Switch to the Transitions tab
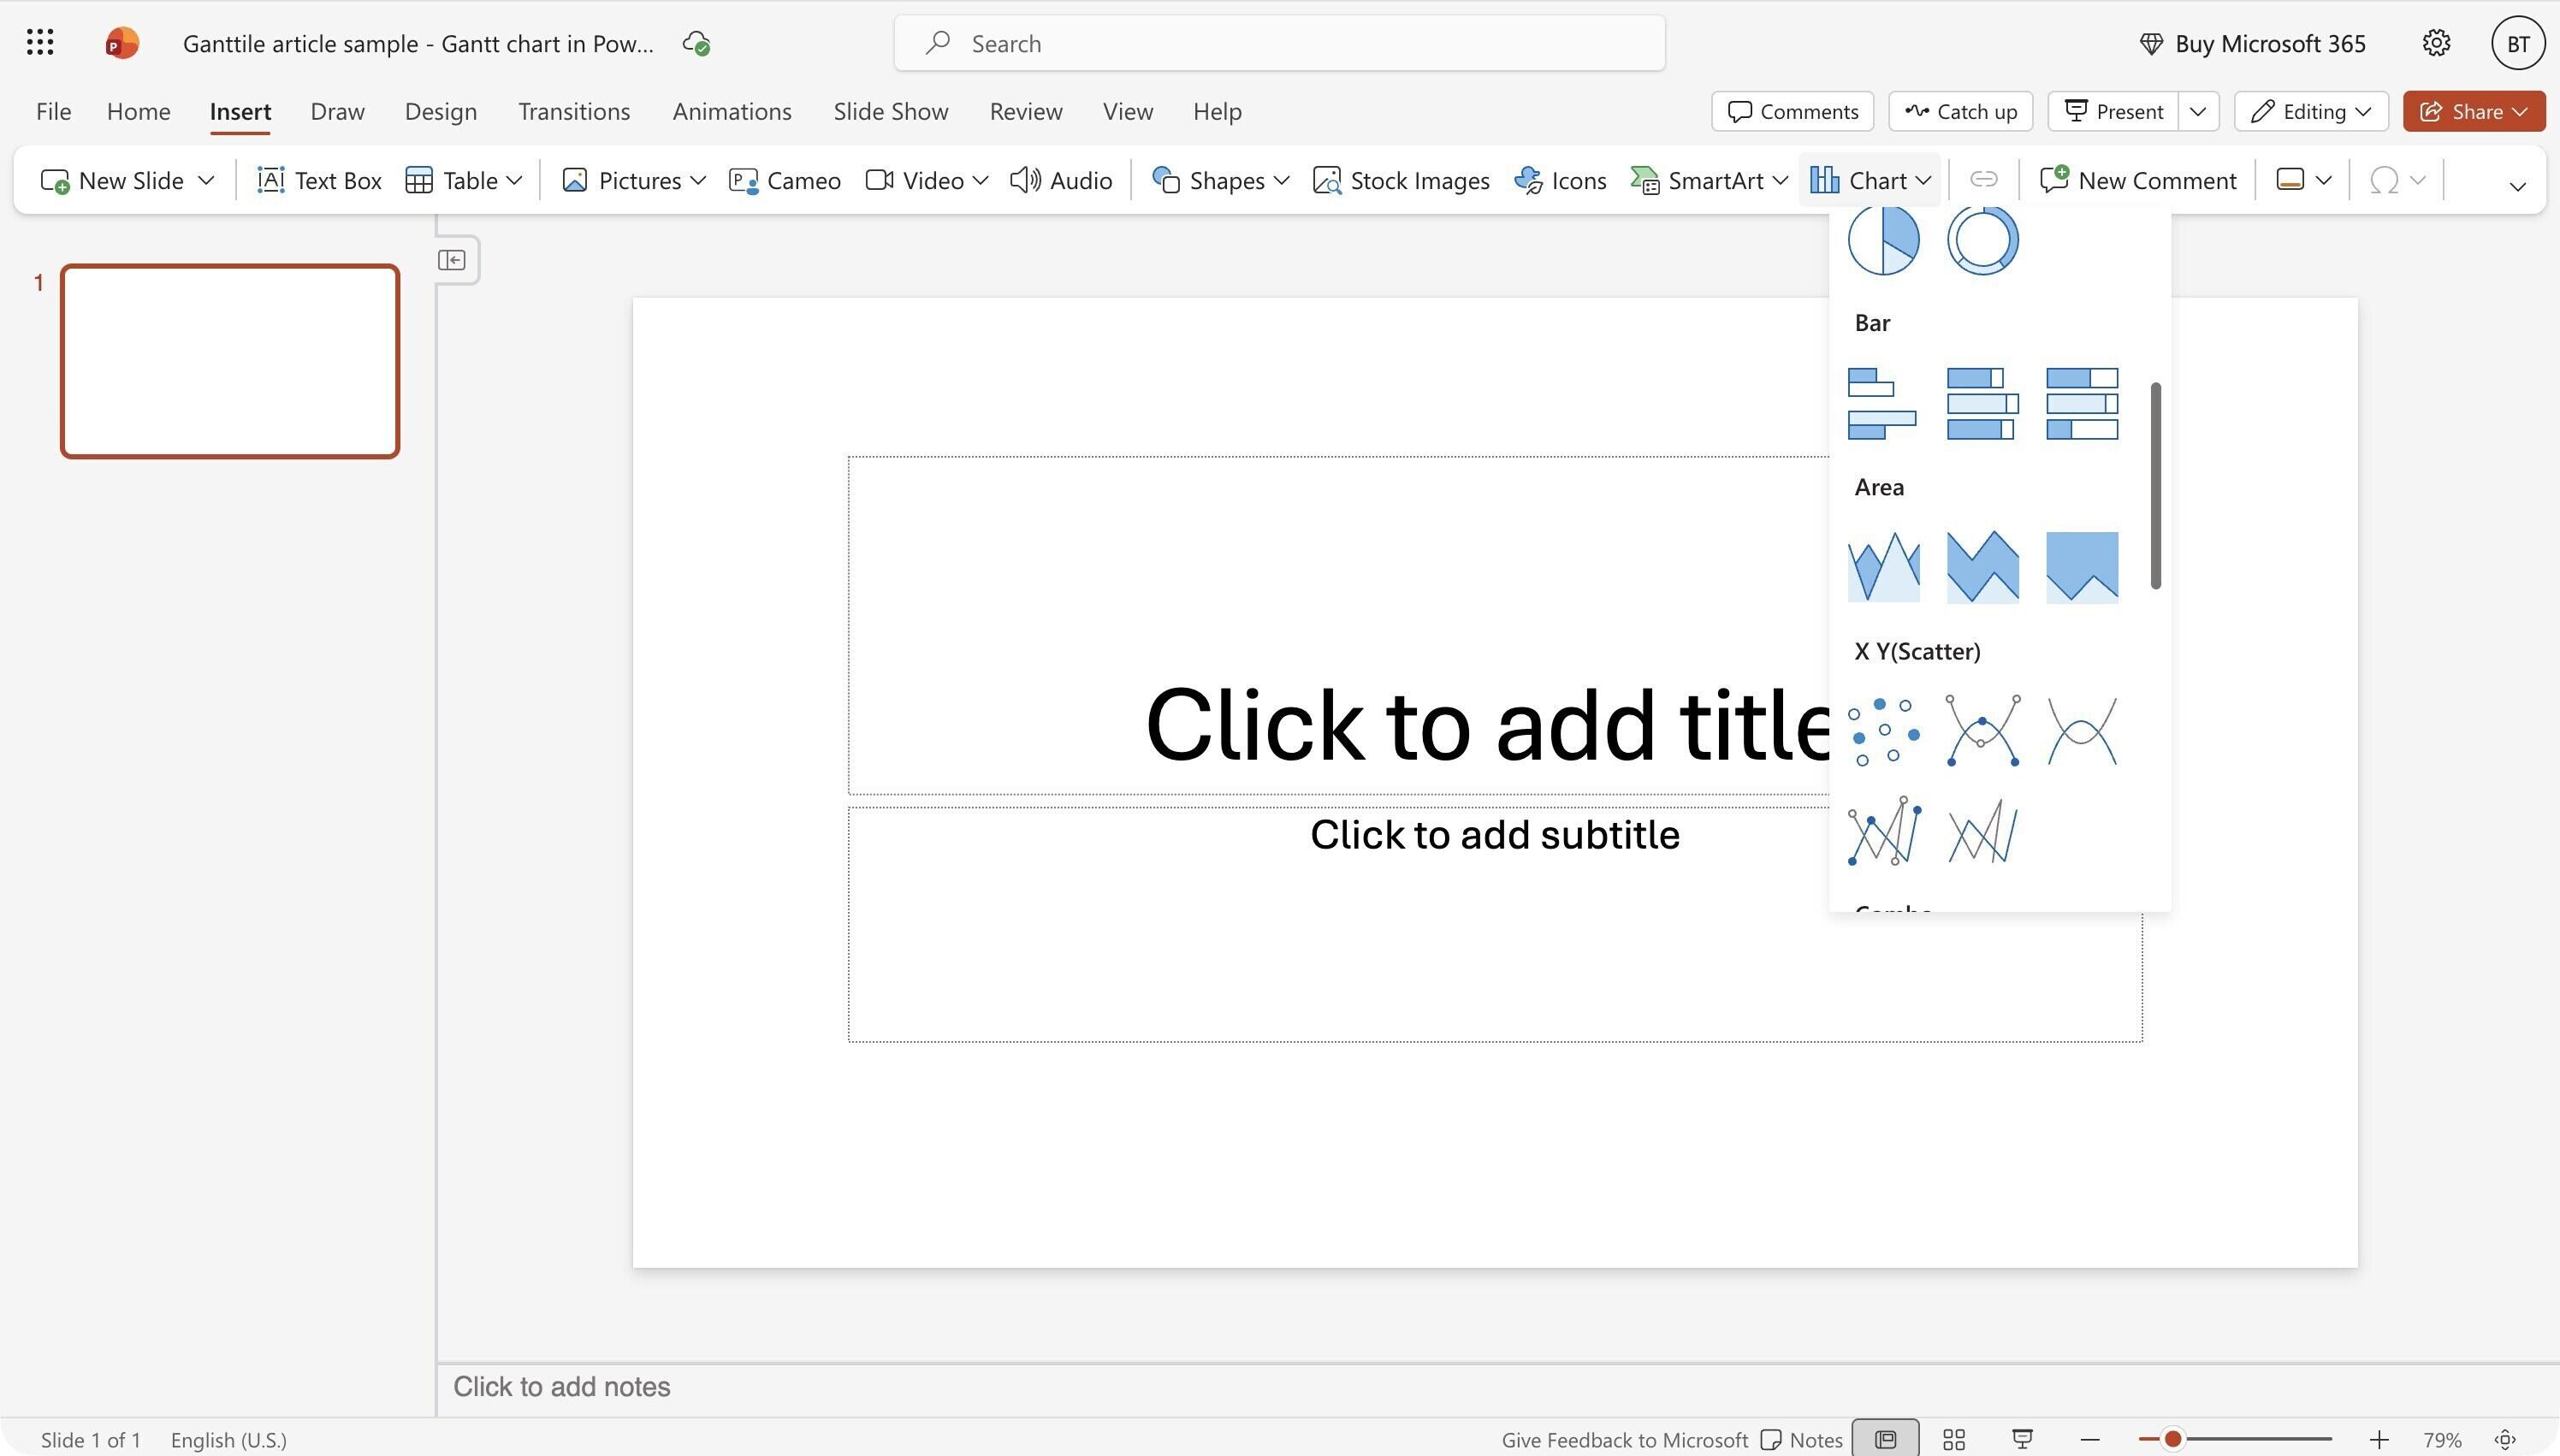 (x=574, y=111)
